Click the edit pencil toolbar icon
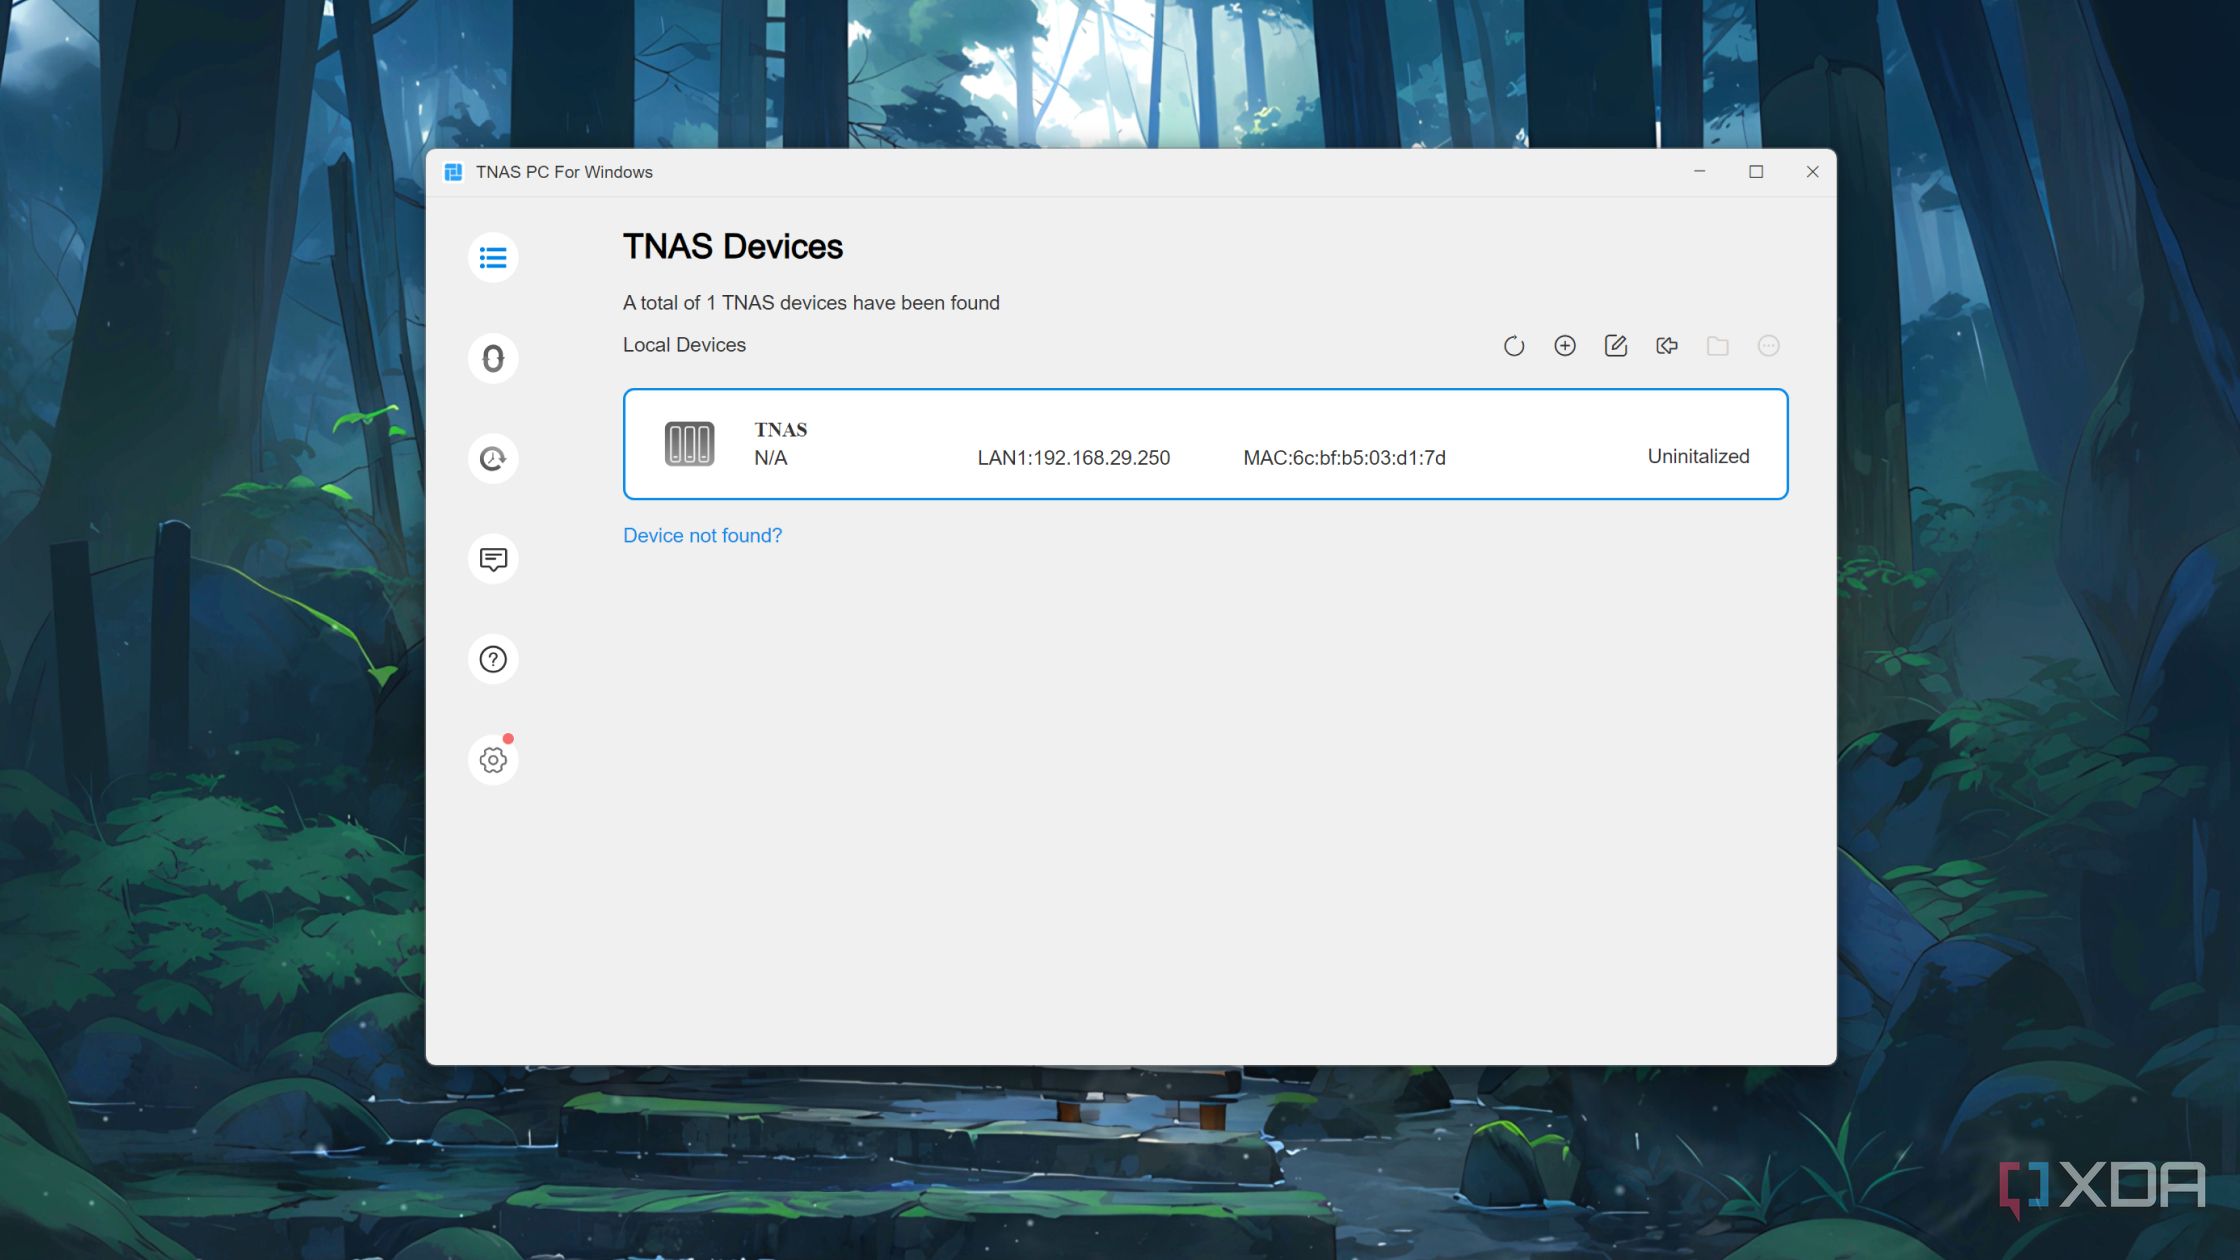The height and width of the screenshot is (1260, 2240). (1616, 346)
